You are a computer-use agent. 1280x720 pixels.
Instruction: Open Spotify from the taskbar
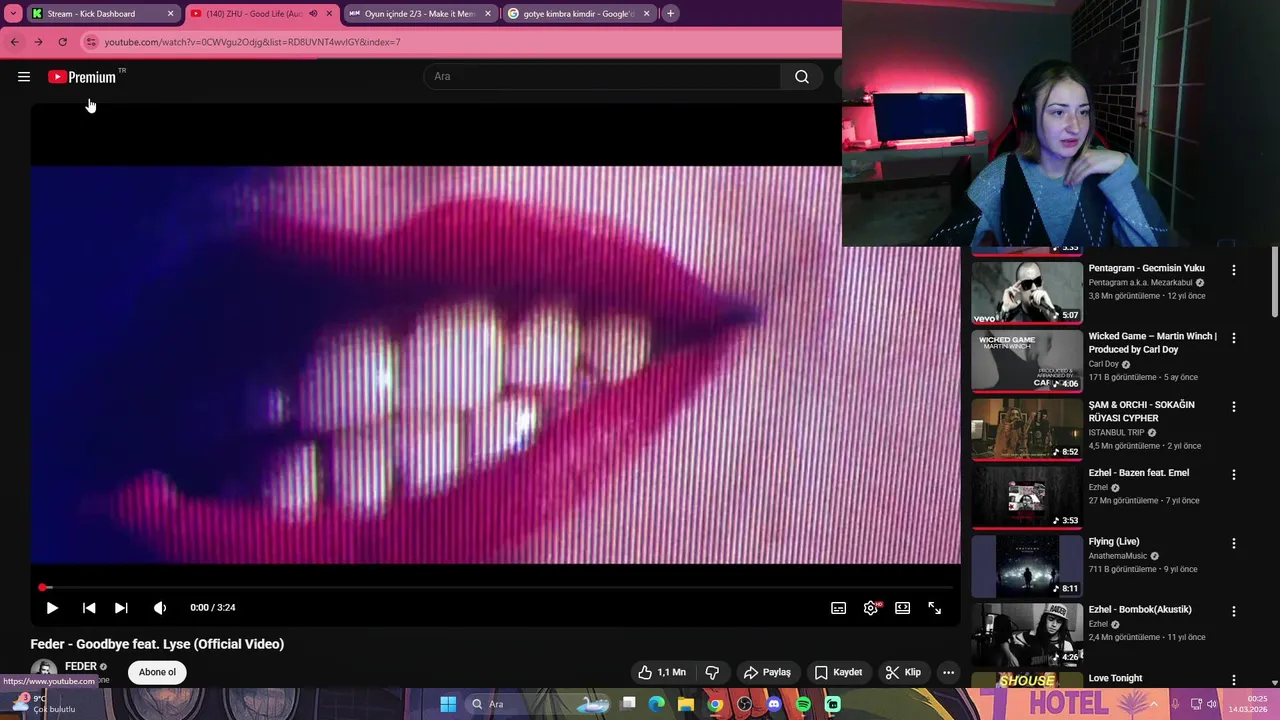[803, 704]
